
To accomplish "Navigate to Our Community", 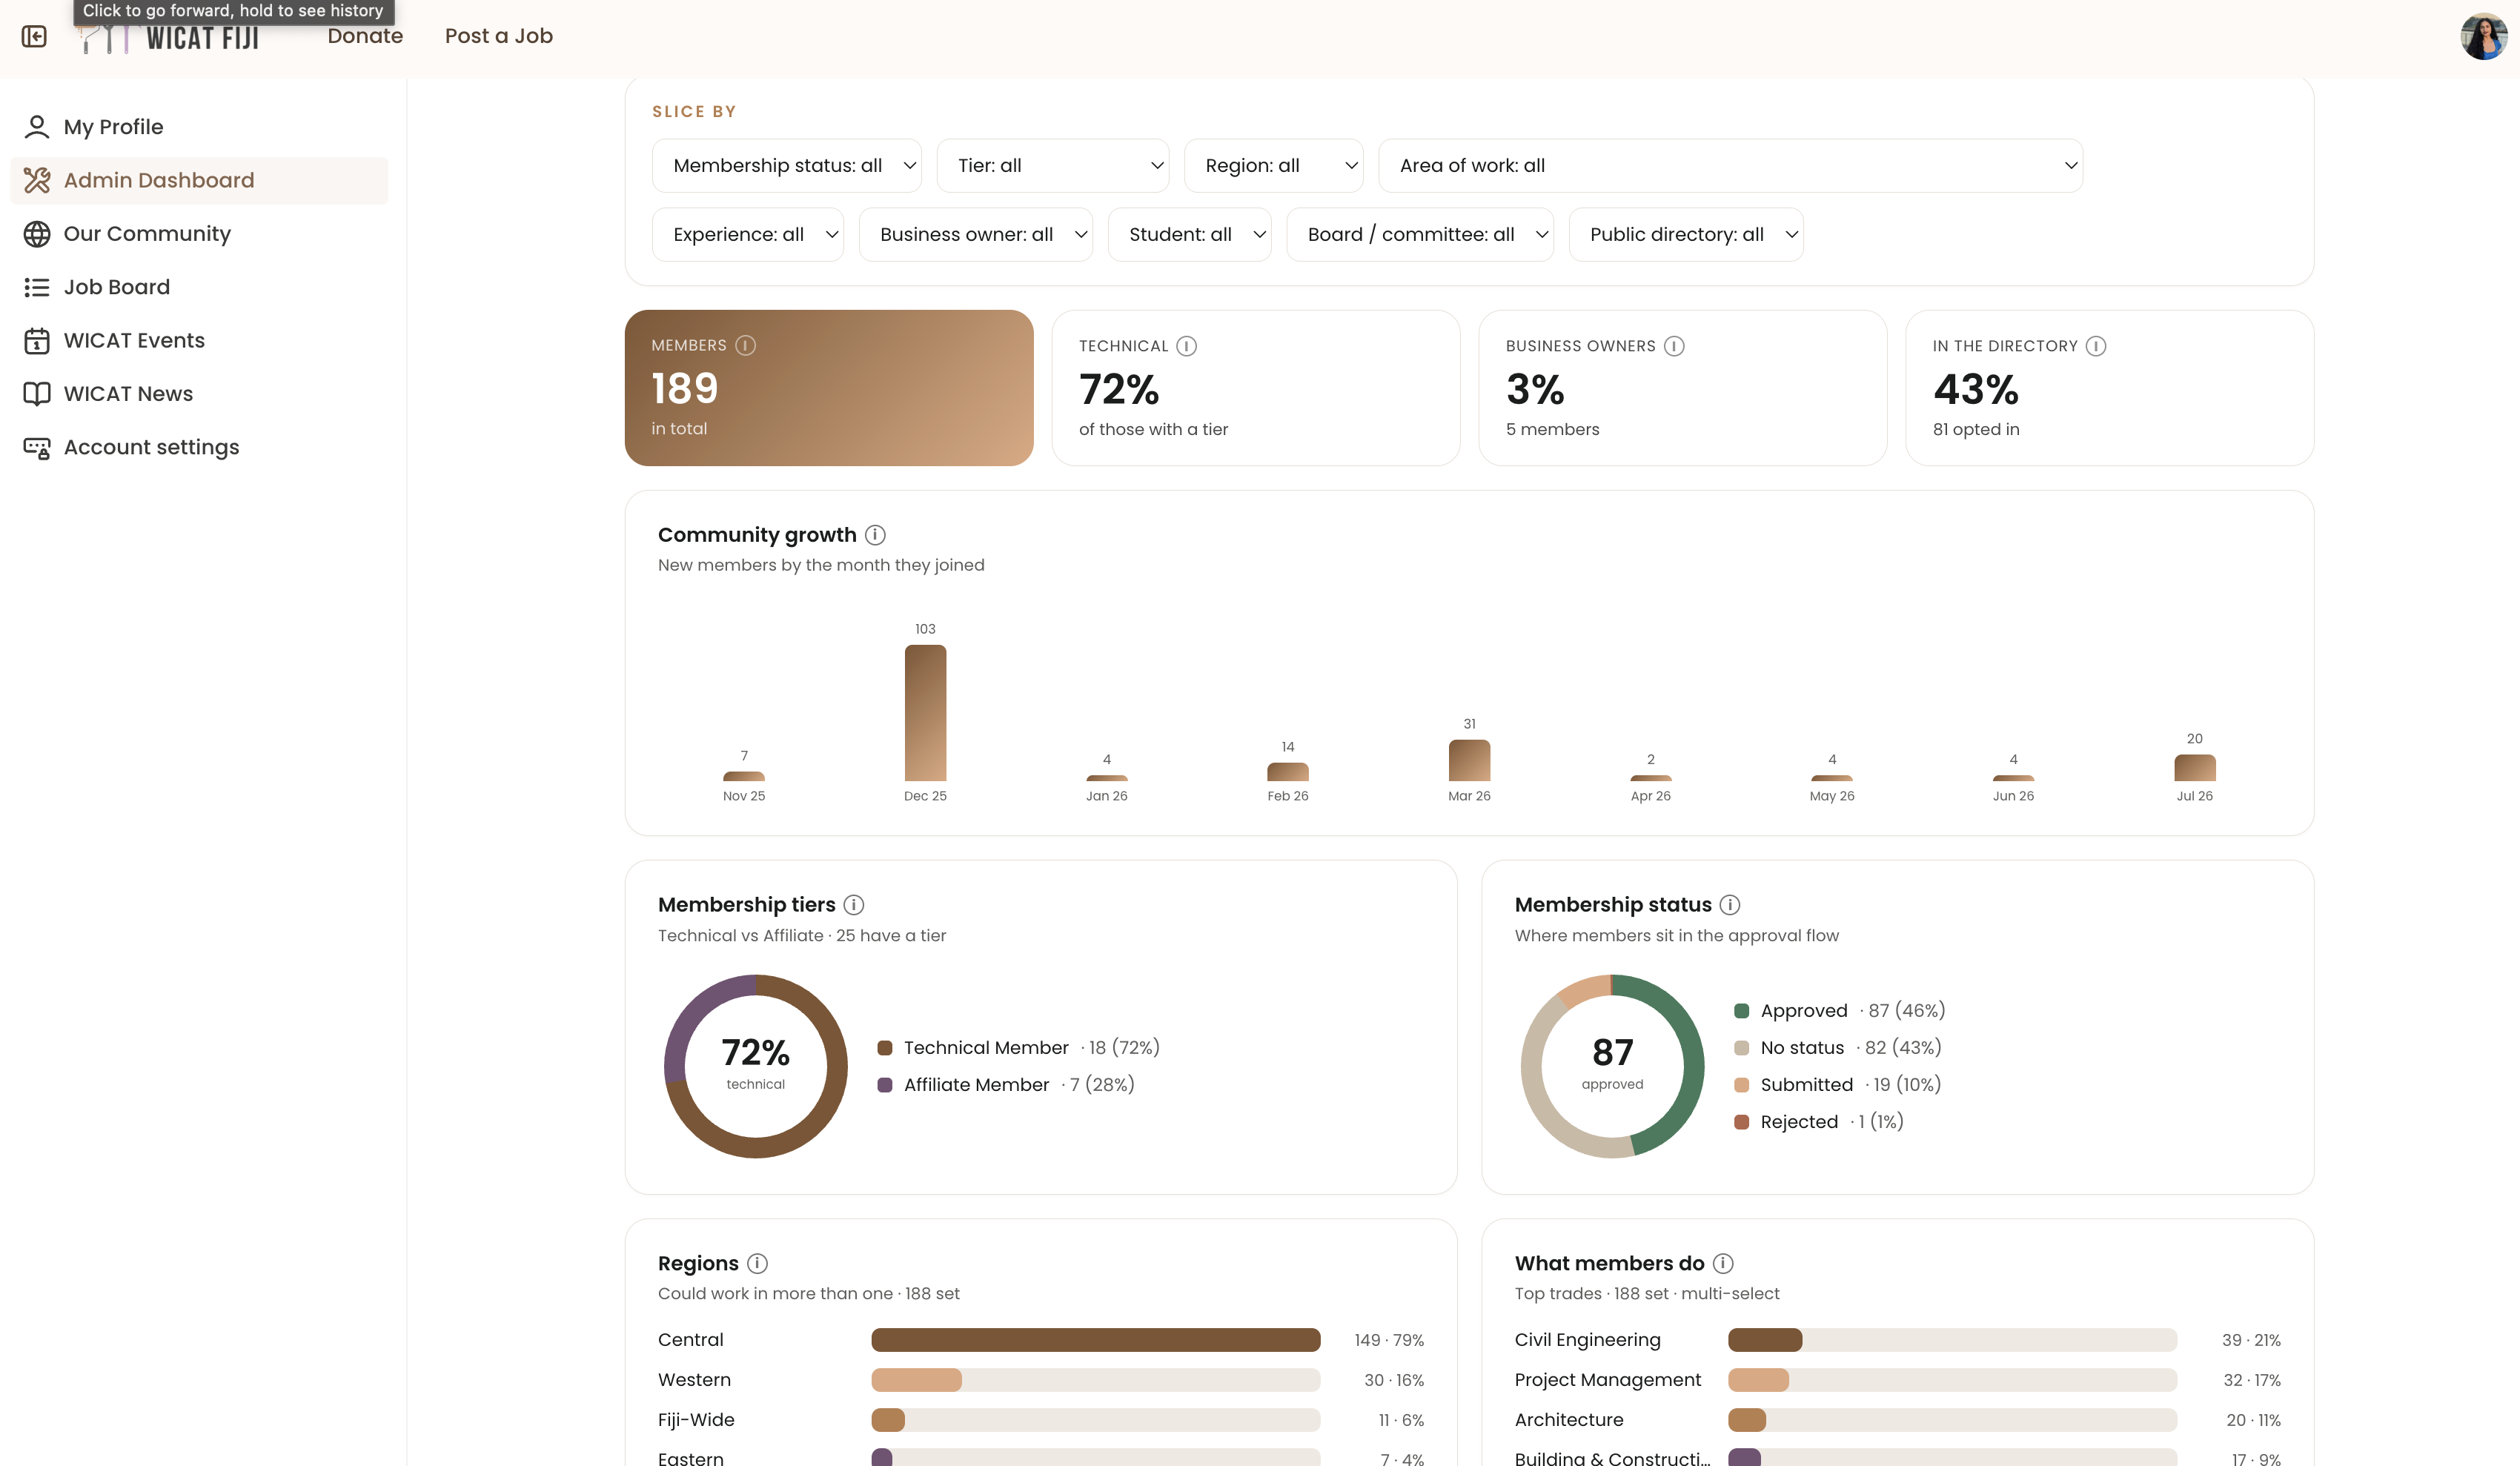I will pos(199,234).
